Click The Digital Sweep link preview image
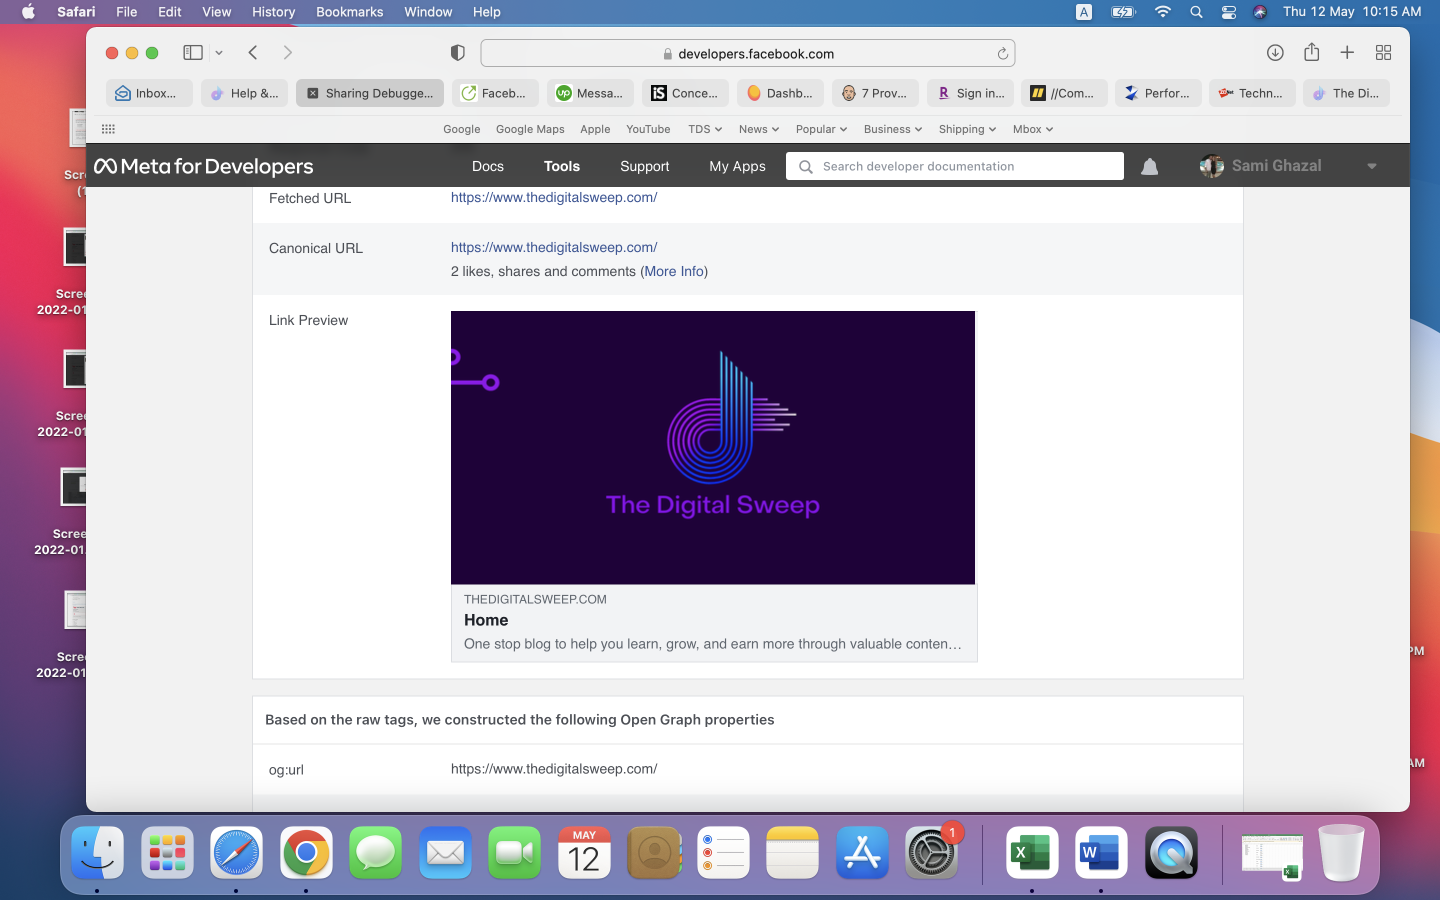This screenshot has height=900, width=1440. [712, 447]
